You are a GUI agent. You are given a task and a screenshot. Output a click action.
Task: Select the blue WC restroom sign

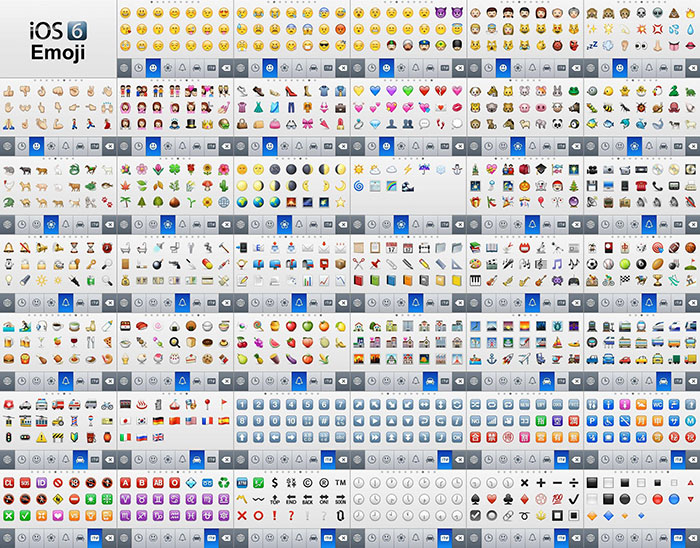click(x=657, y=405)
